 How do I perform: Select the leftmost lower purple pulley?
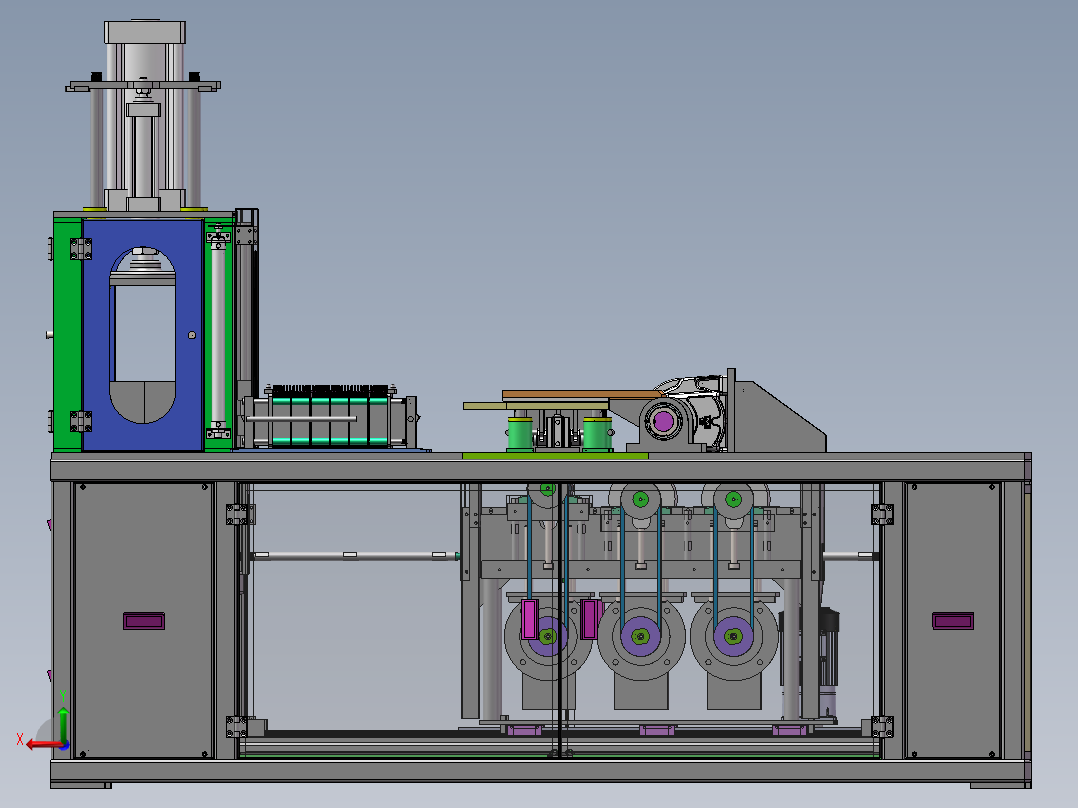pos(548,637)
